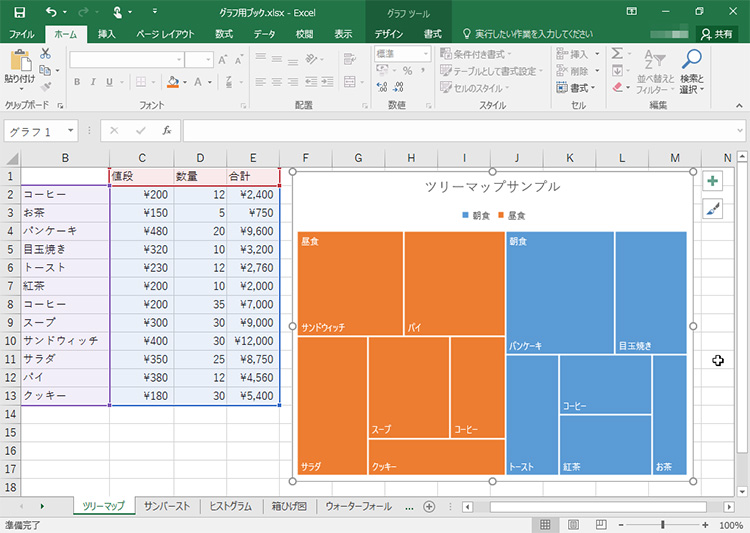Open the 挿入 ribbon tab
The height and width of the screenshot is (533, 750).
pos(106,34)
